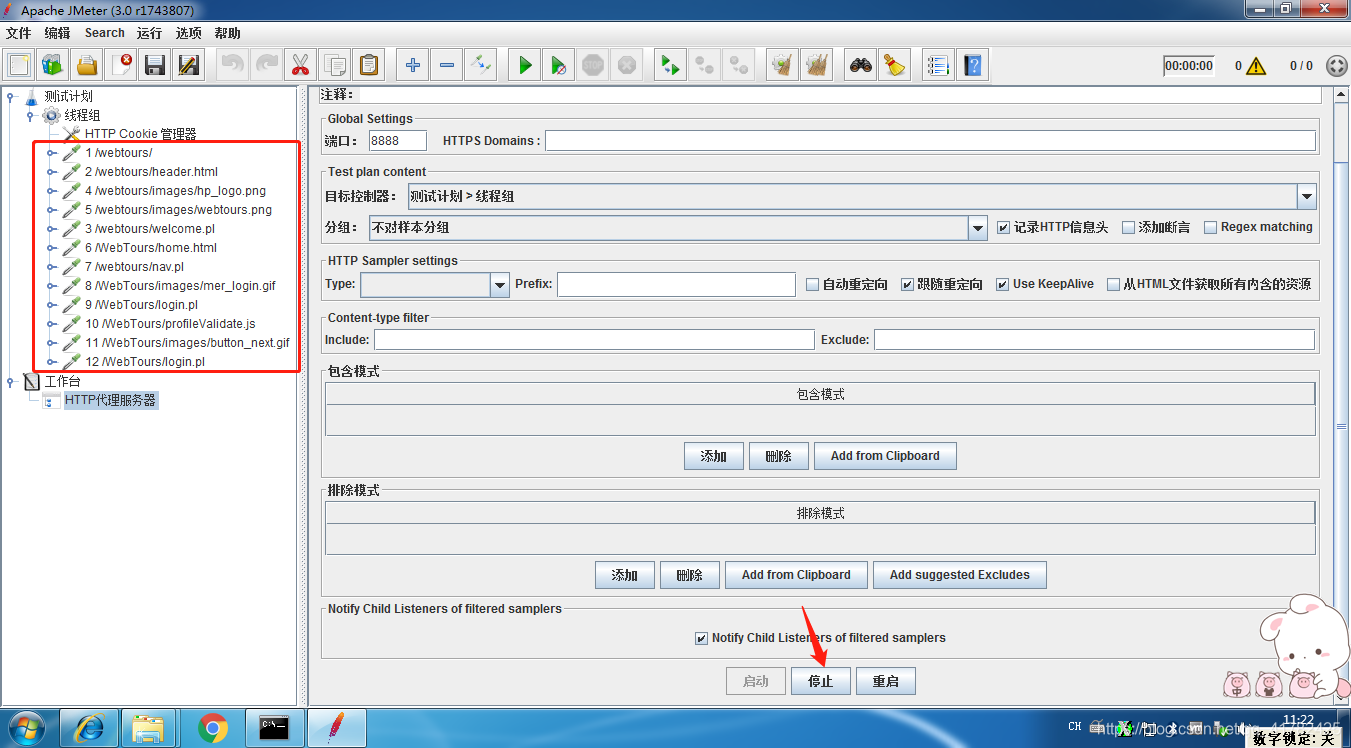Expand the 7 /webtours/nav.pl node
The width and height of the screenshot is (1351, 748).
tap(52, 267)
